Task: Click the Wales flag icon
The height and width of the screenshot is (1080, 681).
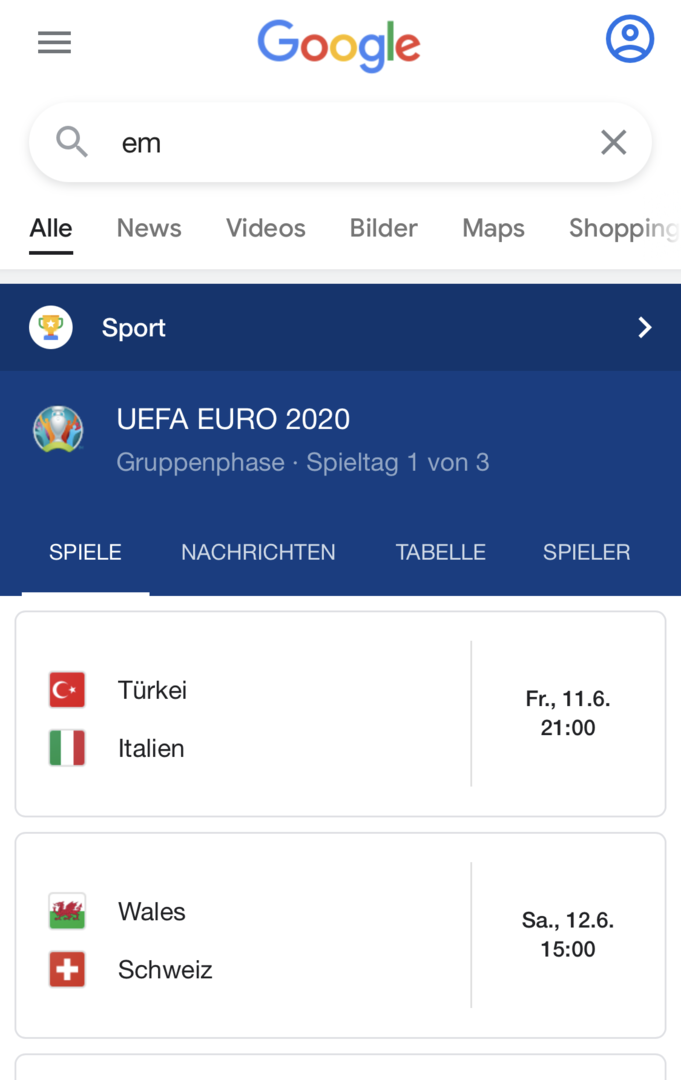Action: tap(67, 911)
